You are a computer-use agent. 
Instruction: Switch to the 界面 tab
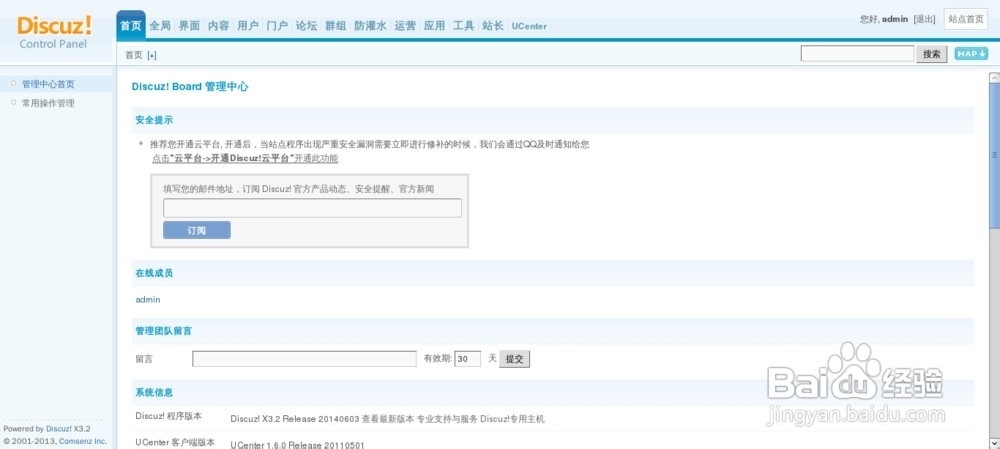click(x=189, y=26)
